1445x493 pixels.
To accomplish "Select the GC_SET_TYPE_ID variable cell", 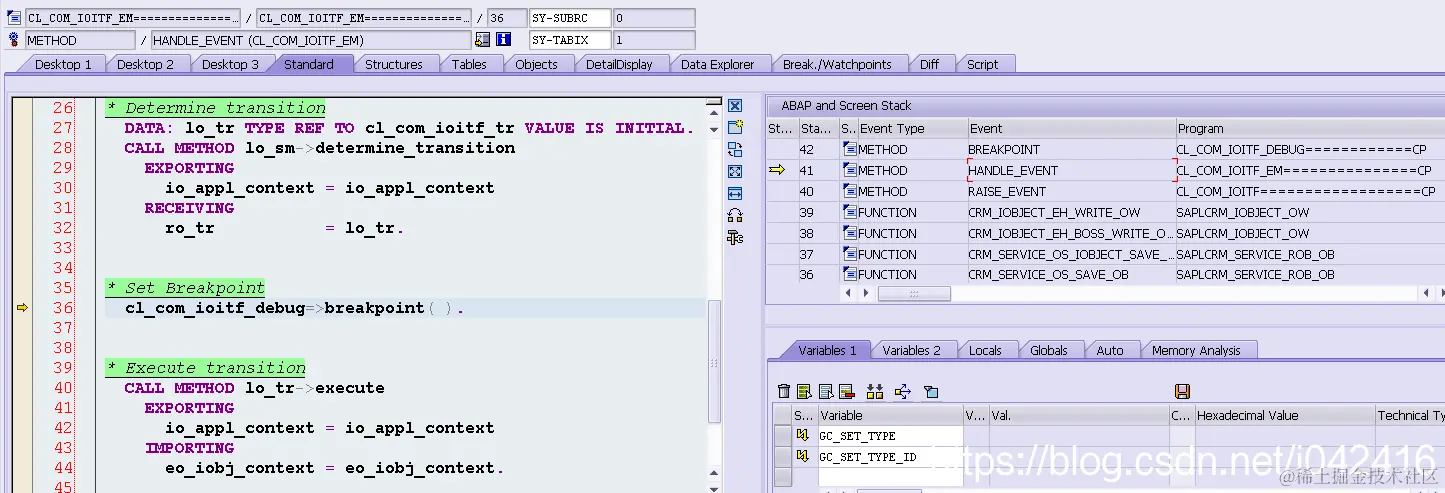I will (890, 457).
